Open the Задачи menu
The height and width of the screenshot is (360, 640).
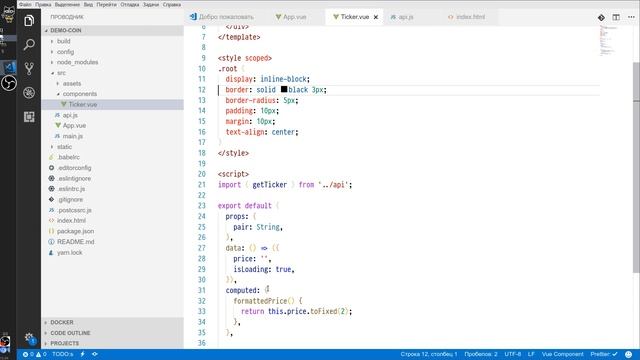(151, 4)
